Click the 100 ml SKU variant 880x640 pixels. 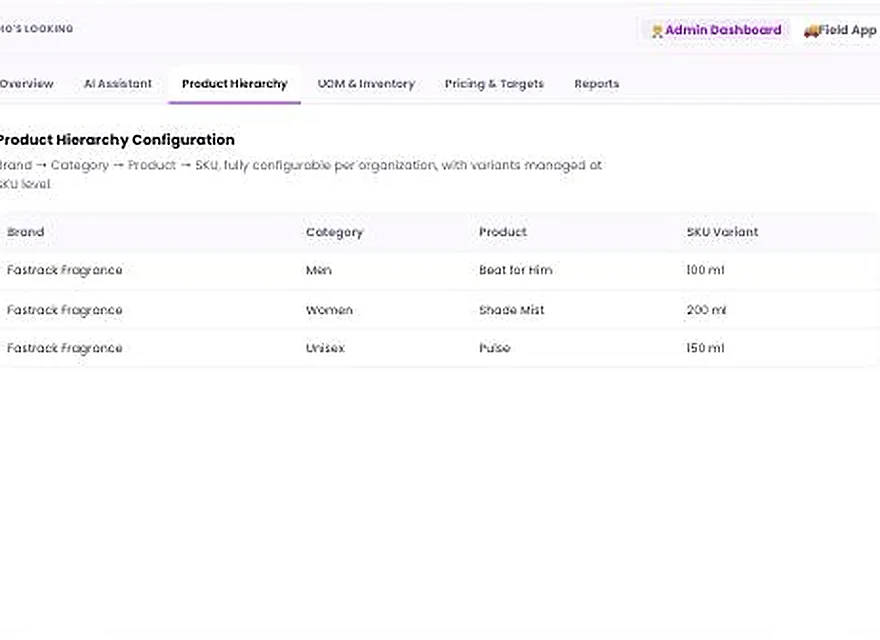point(705,270)
